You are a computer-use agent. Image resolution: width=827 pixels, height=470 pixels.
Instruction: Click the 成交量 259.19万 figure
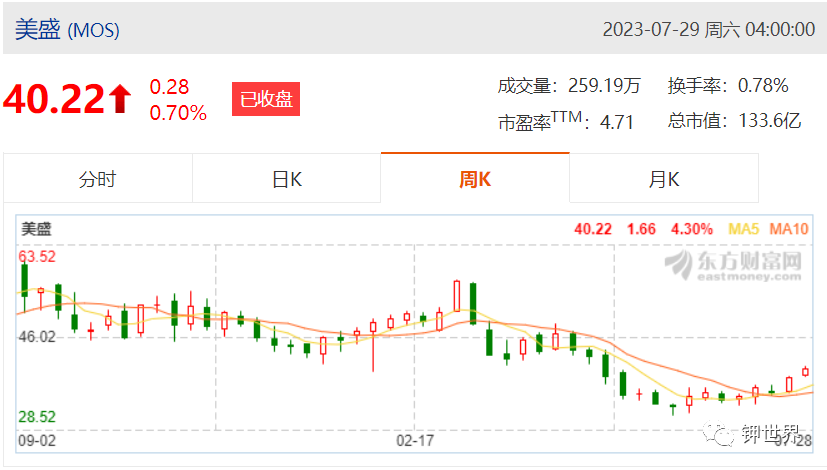(x=569, y=85)
